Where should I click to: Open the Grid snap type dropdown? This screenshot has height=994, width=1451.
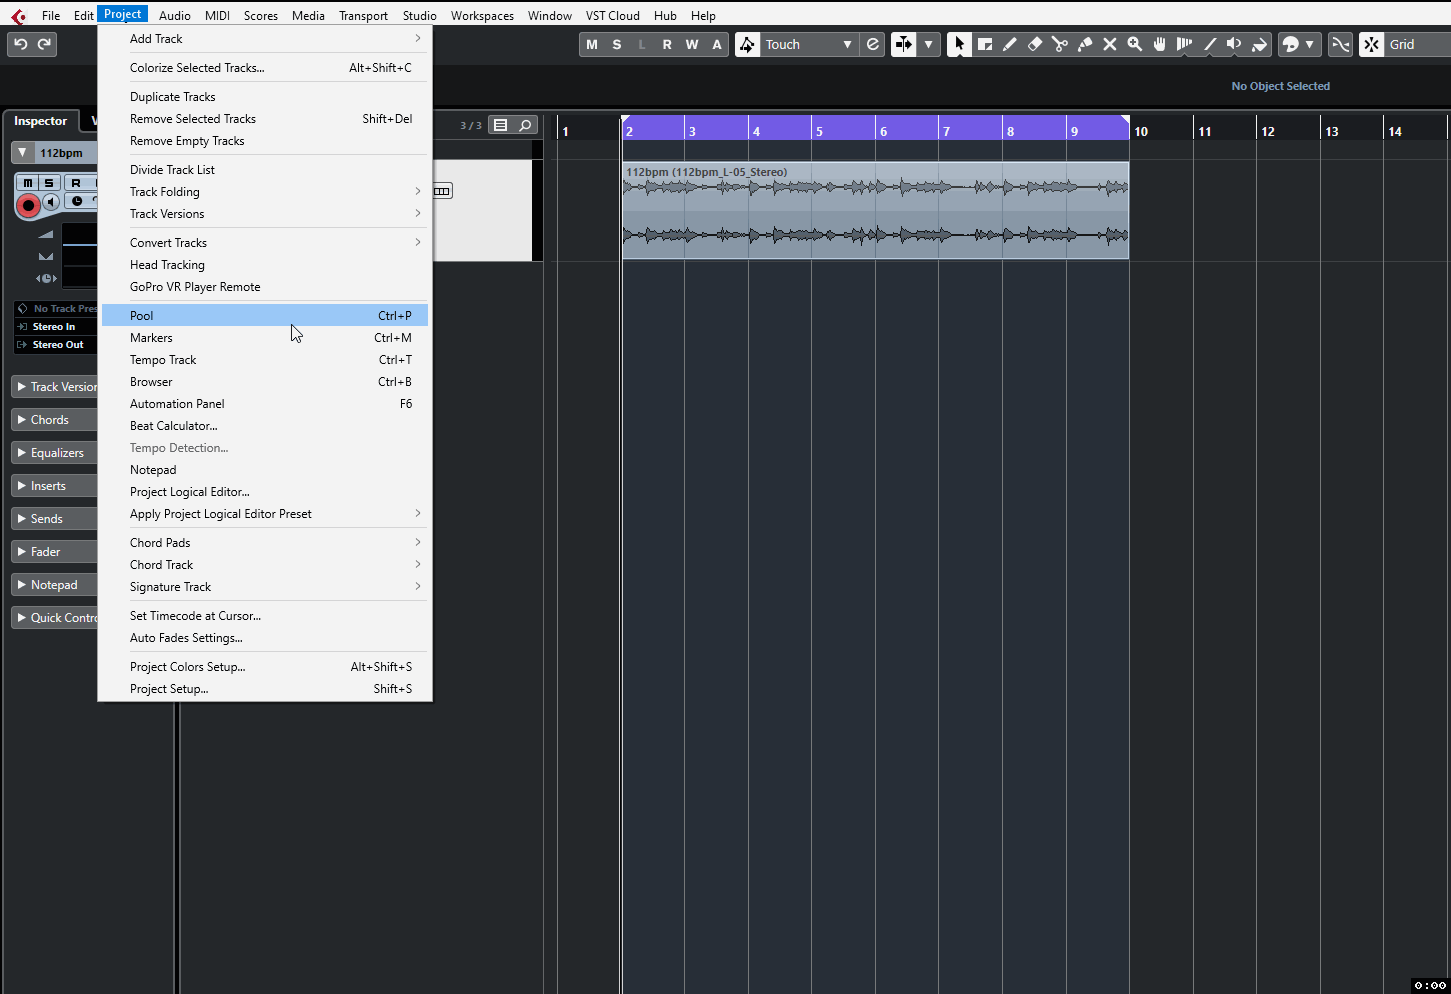pos(1417,44)
